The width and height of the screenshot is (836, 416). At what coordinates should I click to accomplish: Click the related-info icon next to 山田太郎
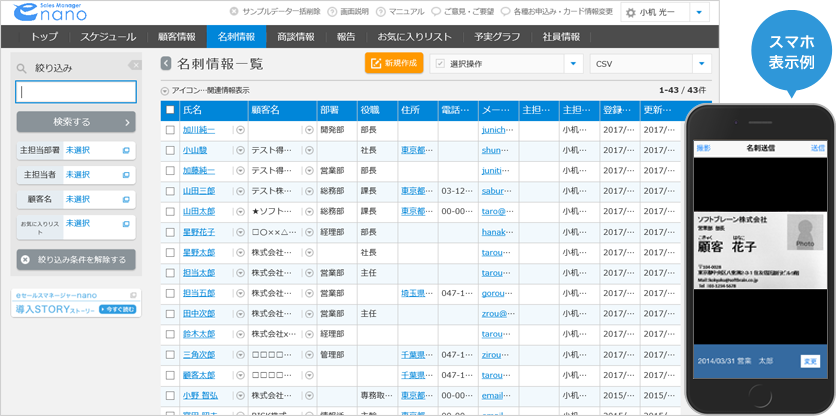[240, 212]
